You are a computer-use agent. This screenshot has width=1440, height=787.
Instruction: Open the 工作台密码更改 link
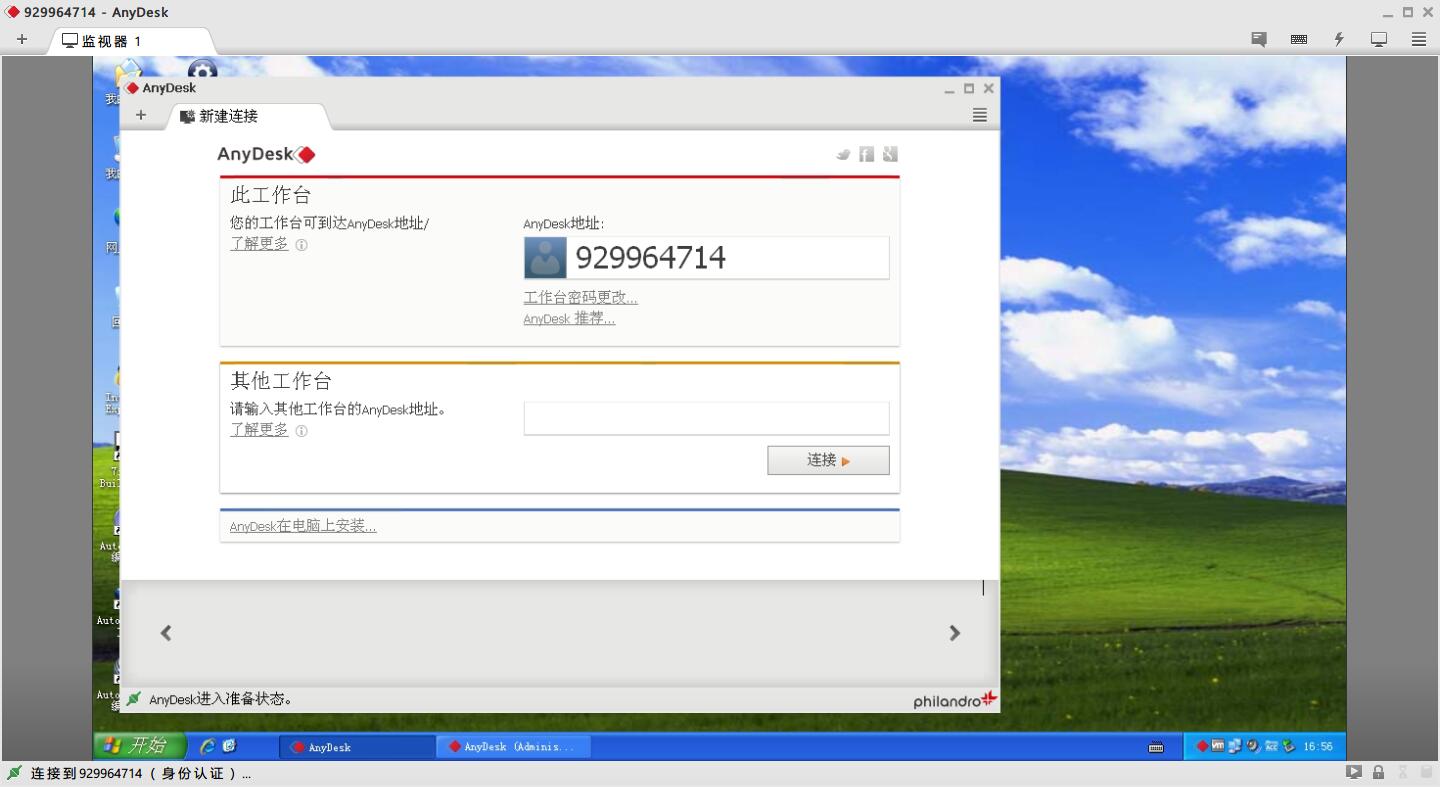pyautogui.click(x=580, y=297)
